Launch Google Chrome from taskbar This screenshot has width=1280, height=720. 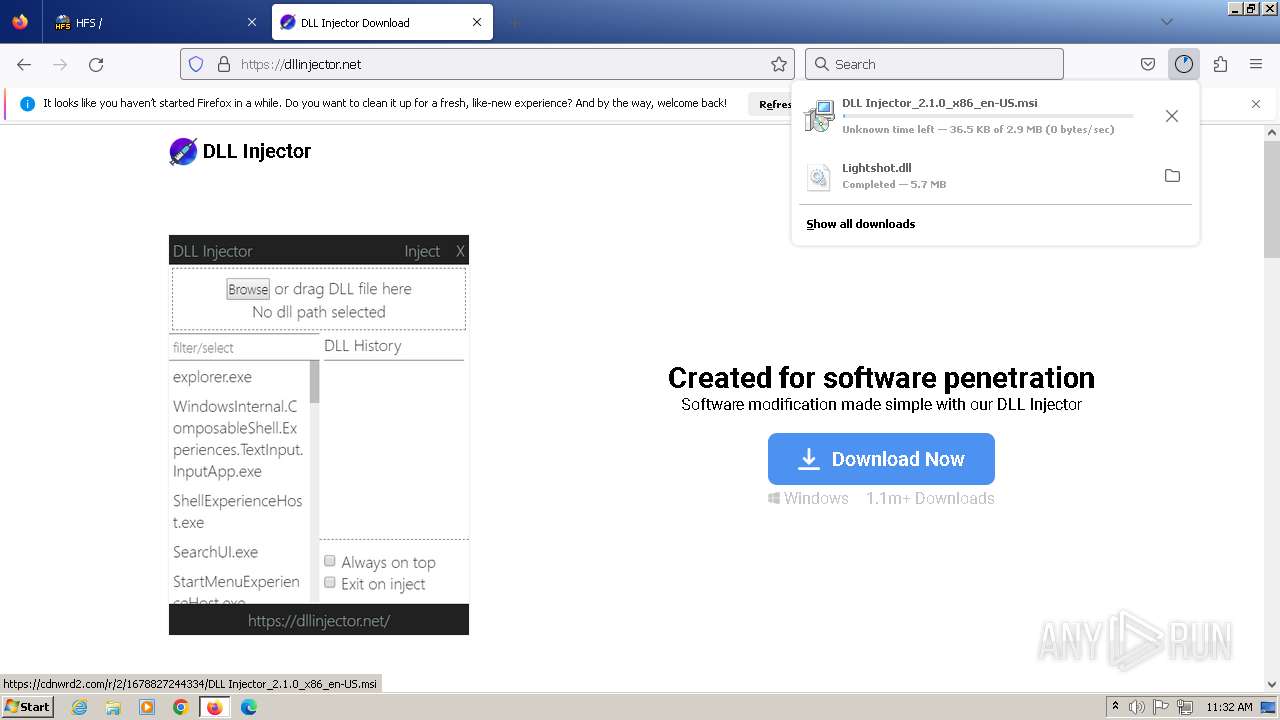point(181,707)
